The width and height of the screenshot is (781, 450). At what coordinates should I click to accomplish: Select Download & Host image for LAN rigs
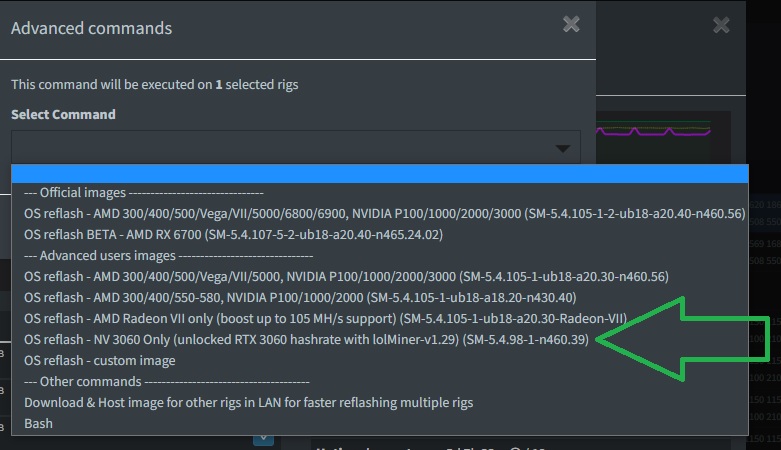(x=380, y=402)
